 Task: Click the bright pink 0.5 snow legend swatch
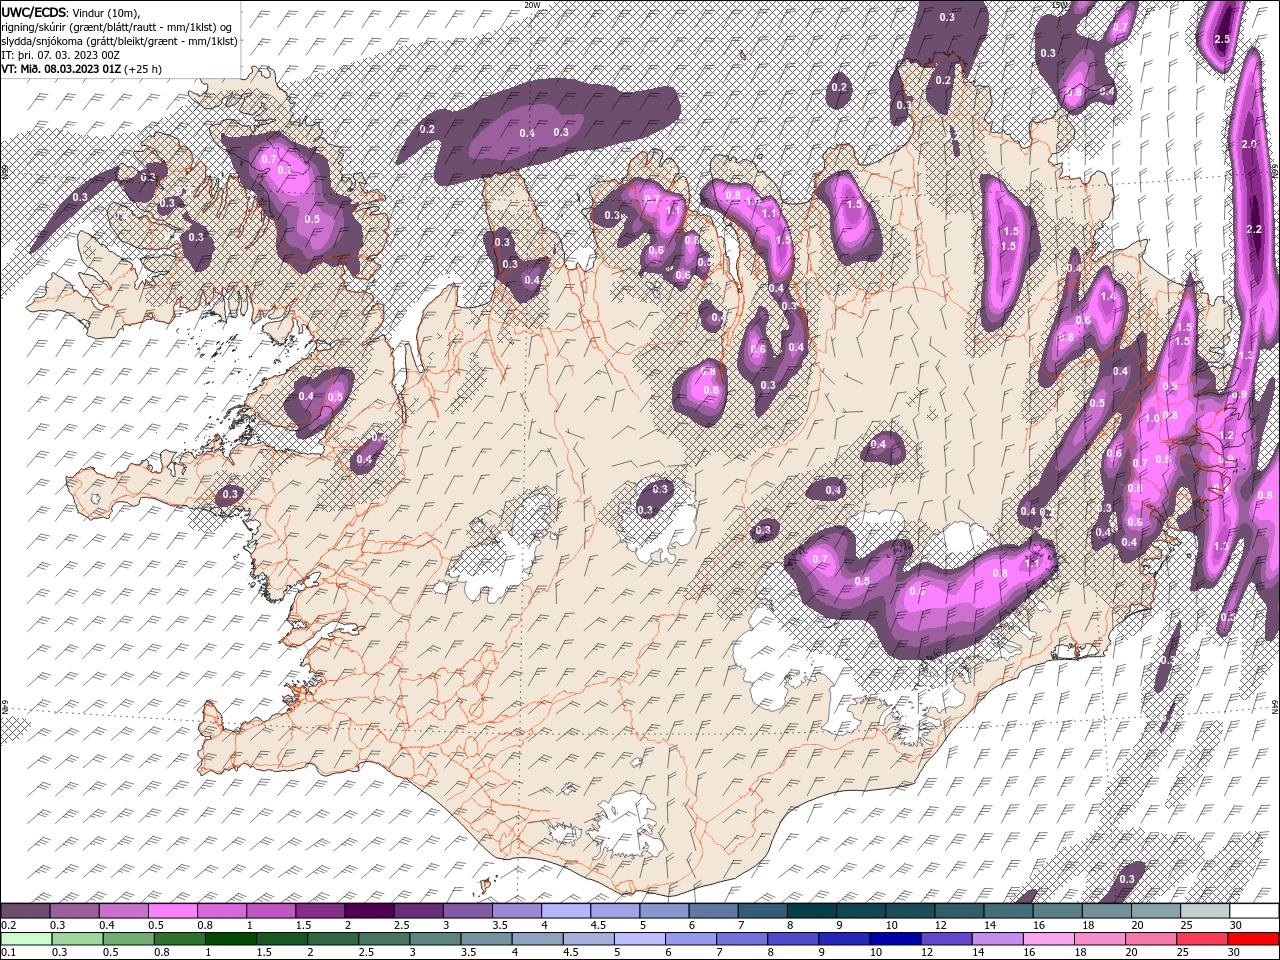click(x=173, y=911)
